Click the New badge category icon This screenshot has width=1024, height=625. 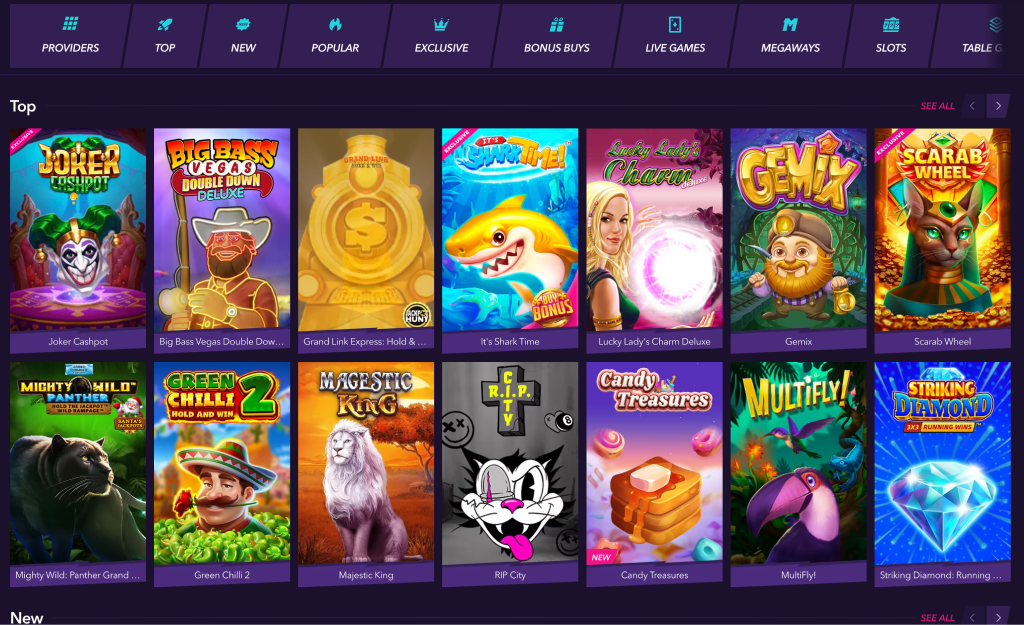point(243,25)
